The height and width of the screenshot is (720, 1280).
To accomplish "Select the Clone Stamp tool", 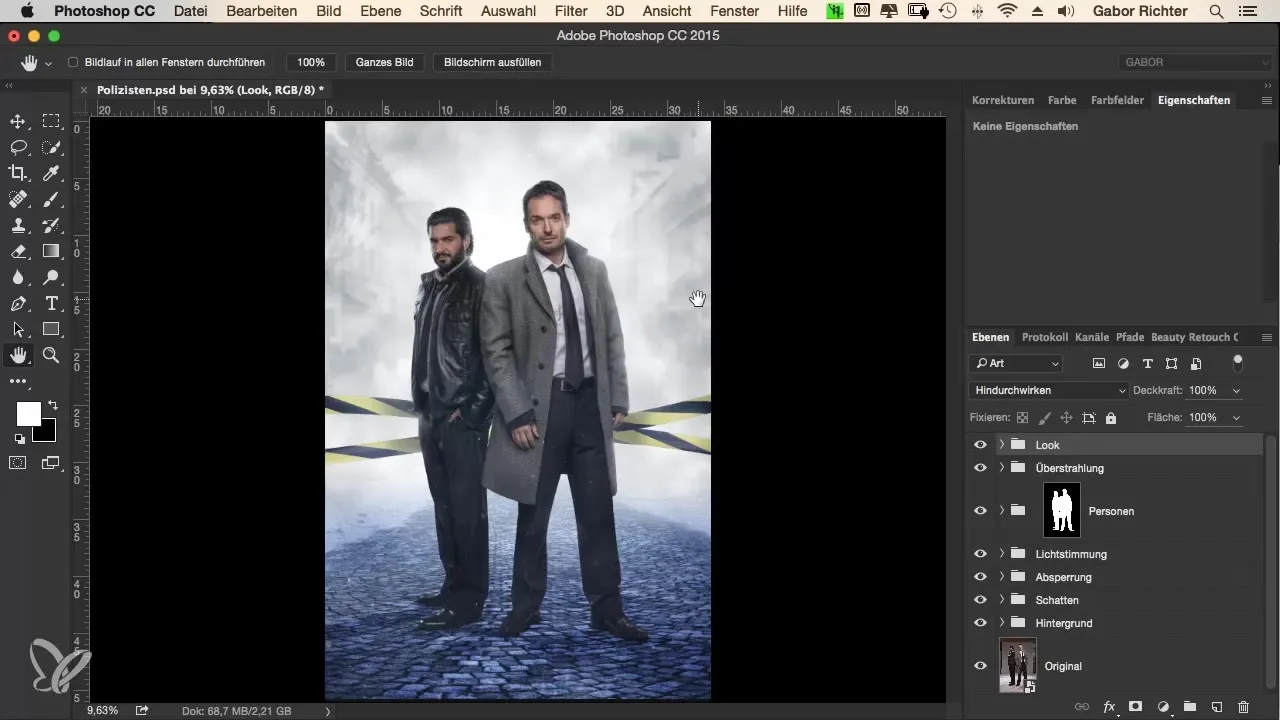I will (18, 226).
